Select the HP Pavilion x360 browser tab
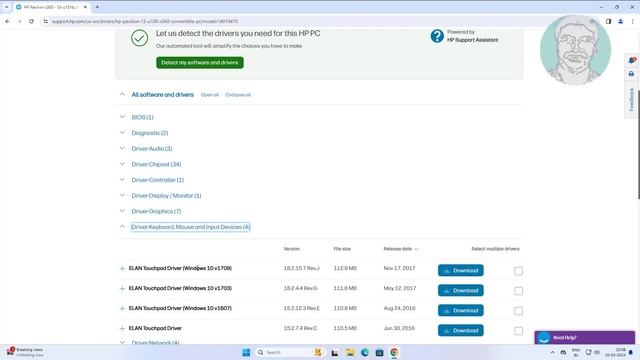The width and height of the screenshot is (640, 360). [x=50, y=7]
